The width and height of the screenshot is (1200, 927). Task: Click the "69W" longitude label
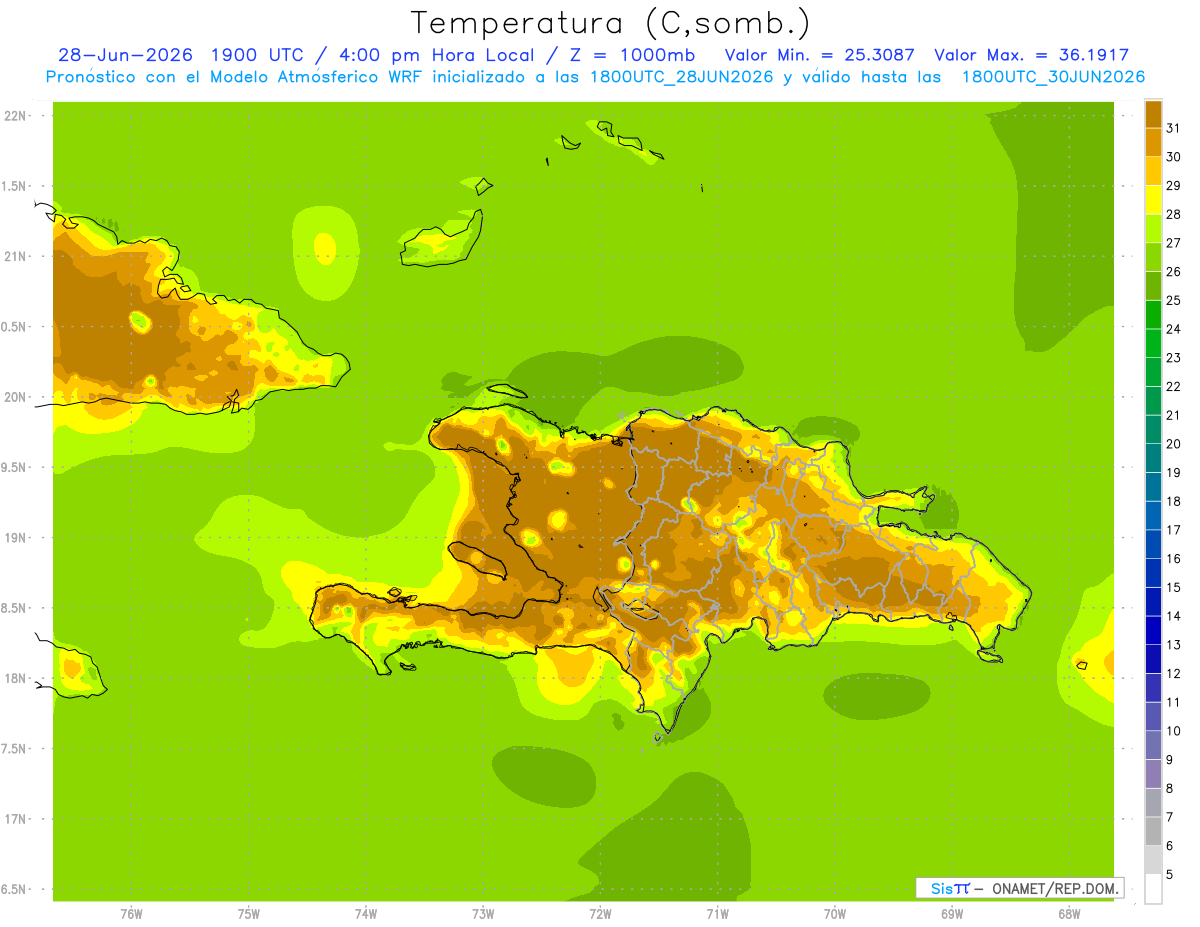951,914
